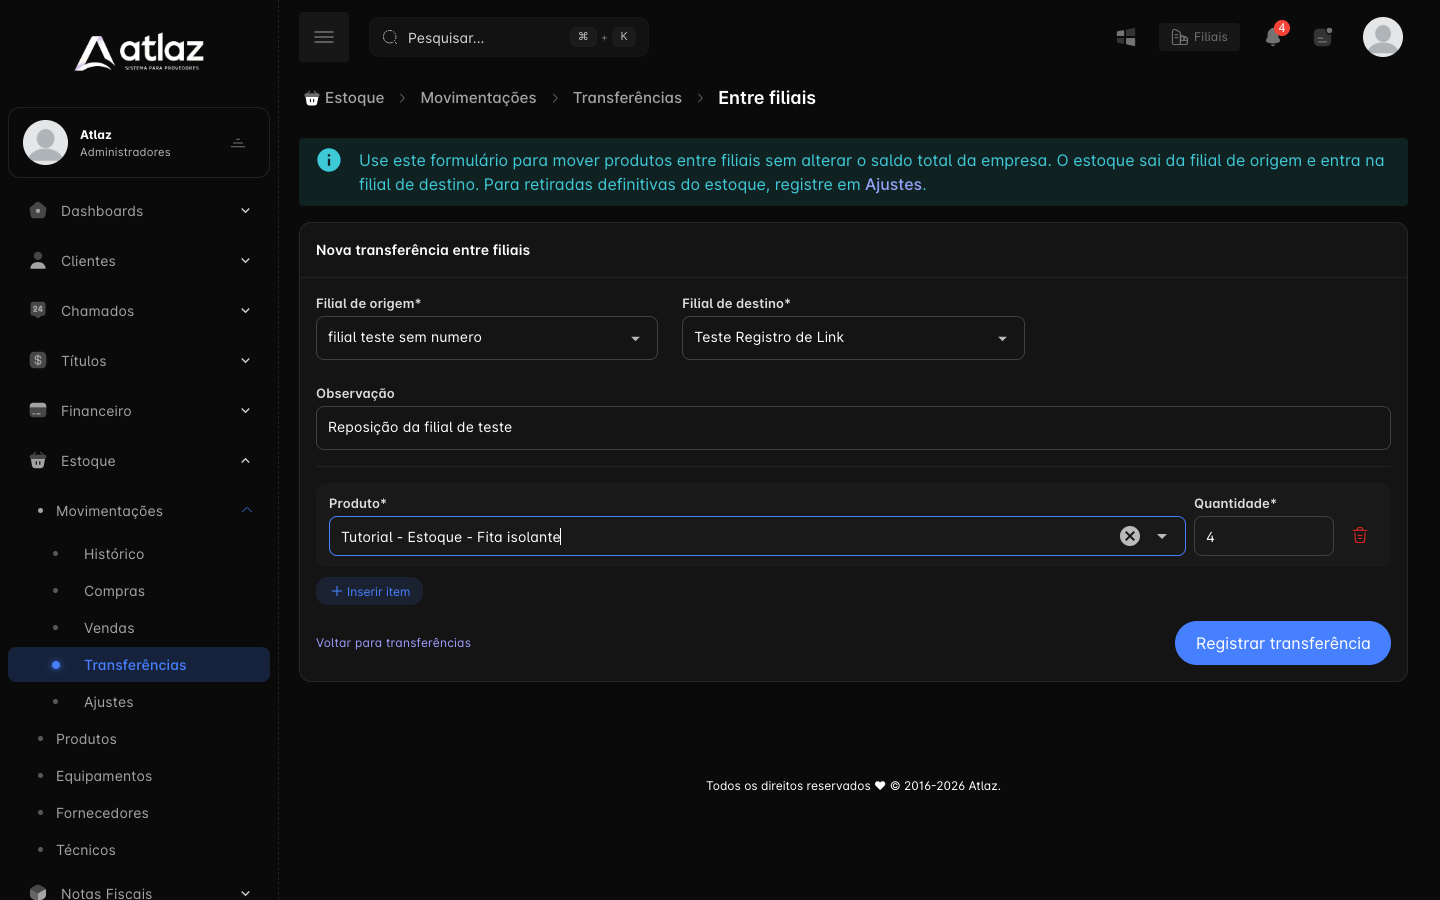Expand the Títulos menu chevron
This screenshot has width=1440, height=900.
click(x=245, y=361)
